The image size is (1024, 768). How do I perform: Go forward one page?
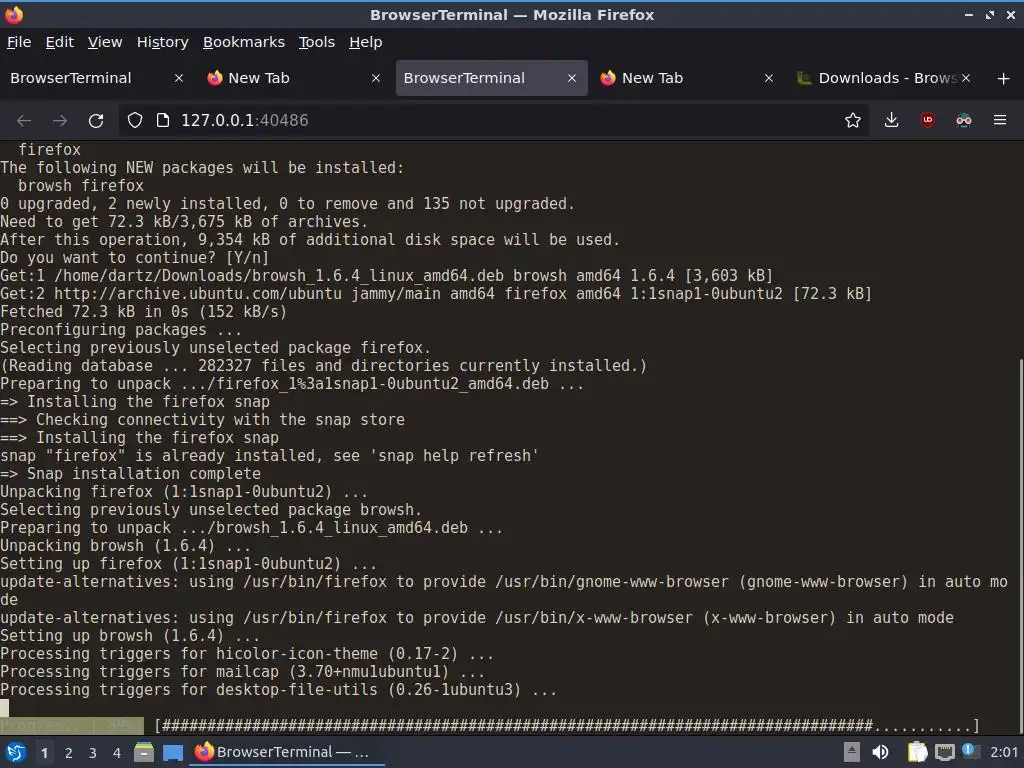tap(60, 120)
